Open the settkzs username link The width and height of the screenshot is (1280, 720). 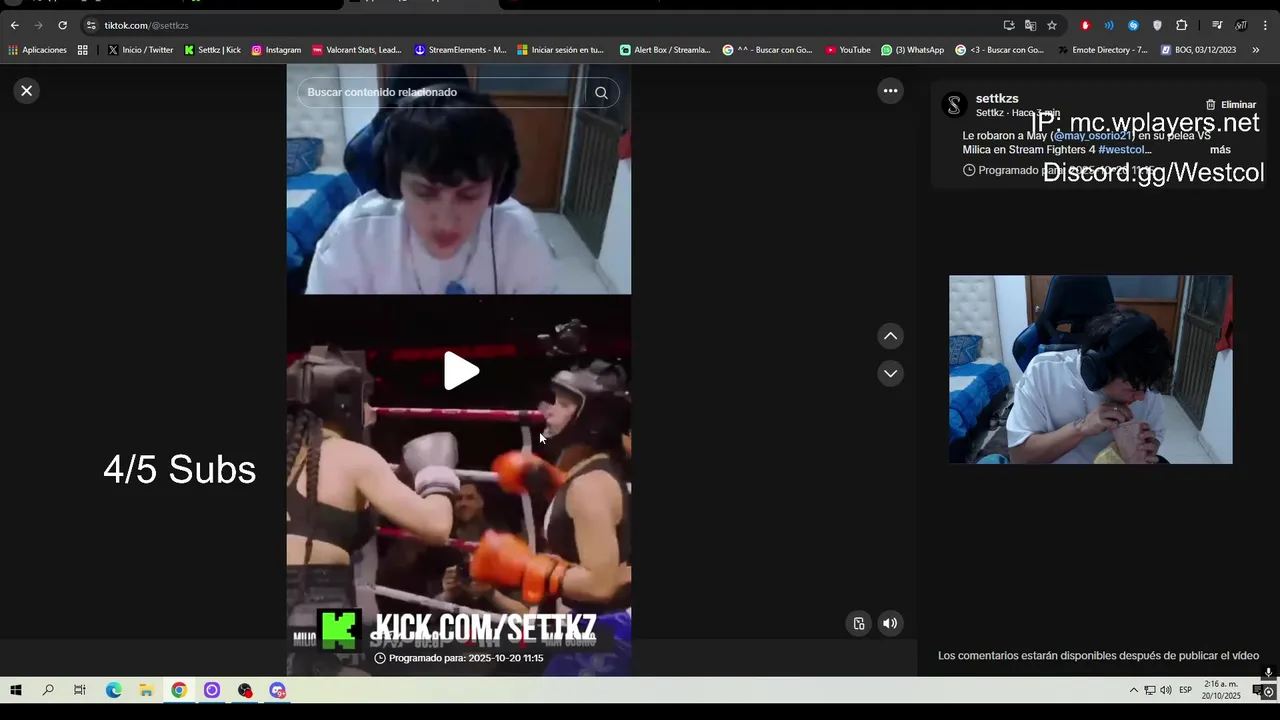(997, 99)
